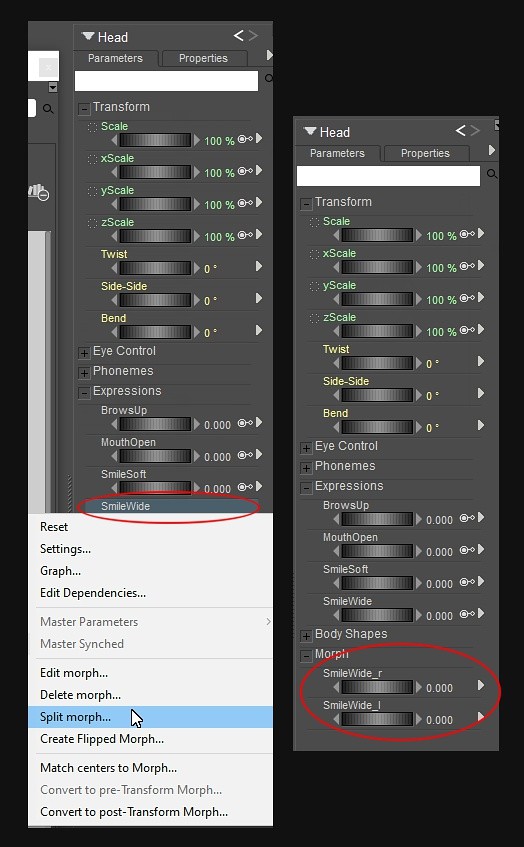Click the keyframe icon for the right panel SmileWide
This screenshot has width=524, height=847.
(x=467, y=614)
